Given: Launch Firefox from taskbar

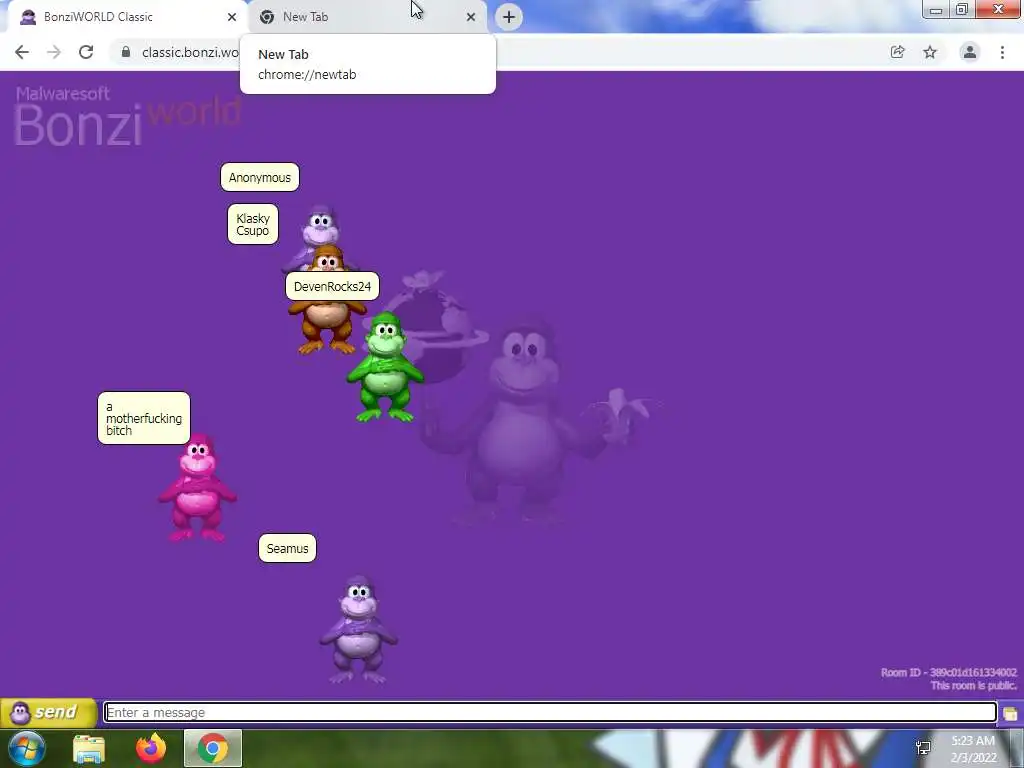Looking at the screenshot, I should tap(151, 748).
